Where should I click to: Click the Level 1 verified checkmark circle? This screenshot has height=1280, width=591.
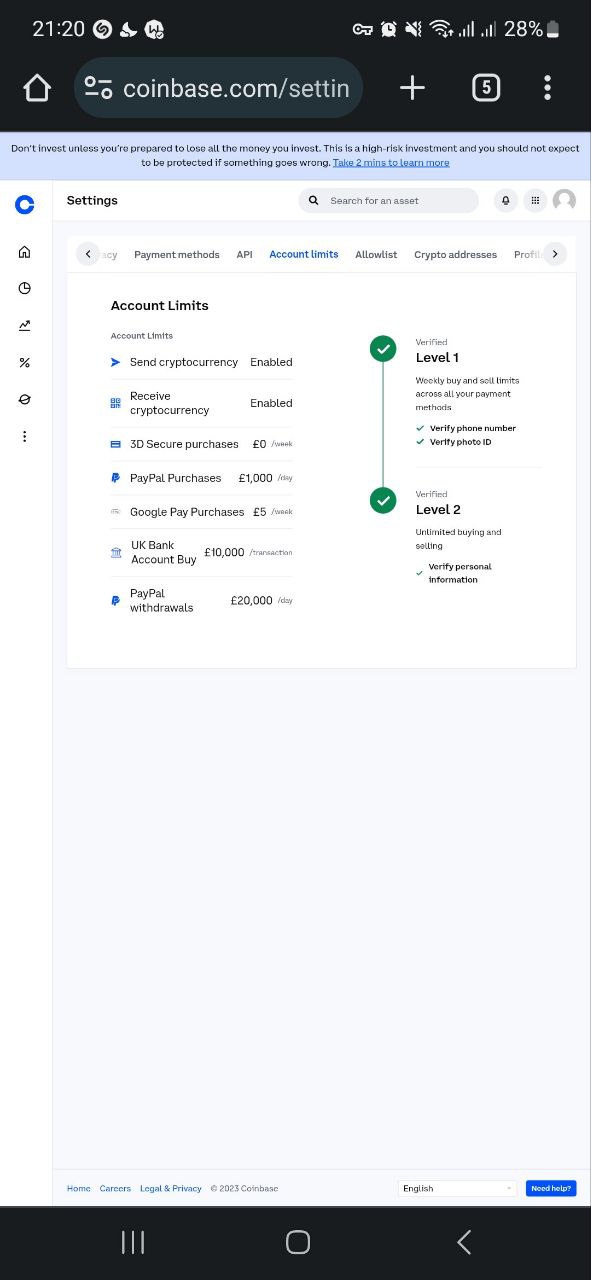coord(383,348)
